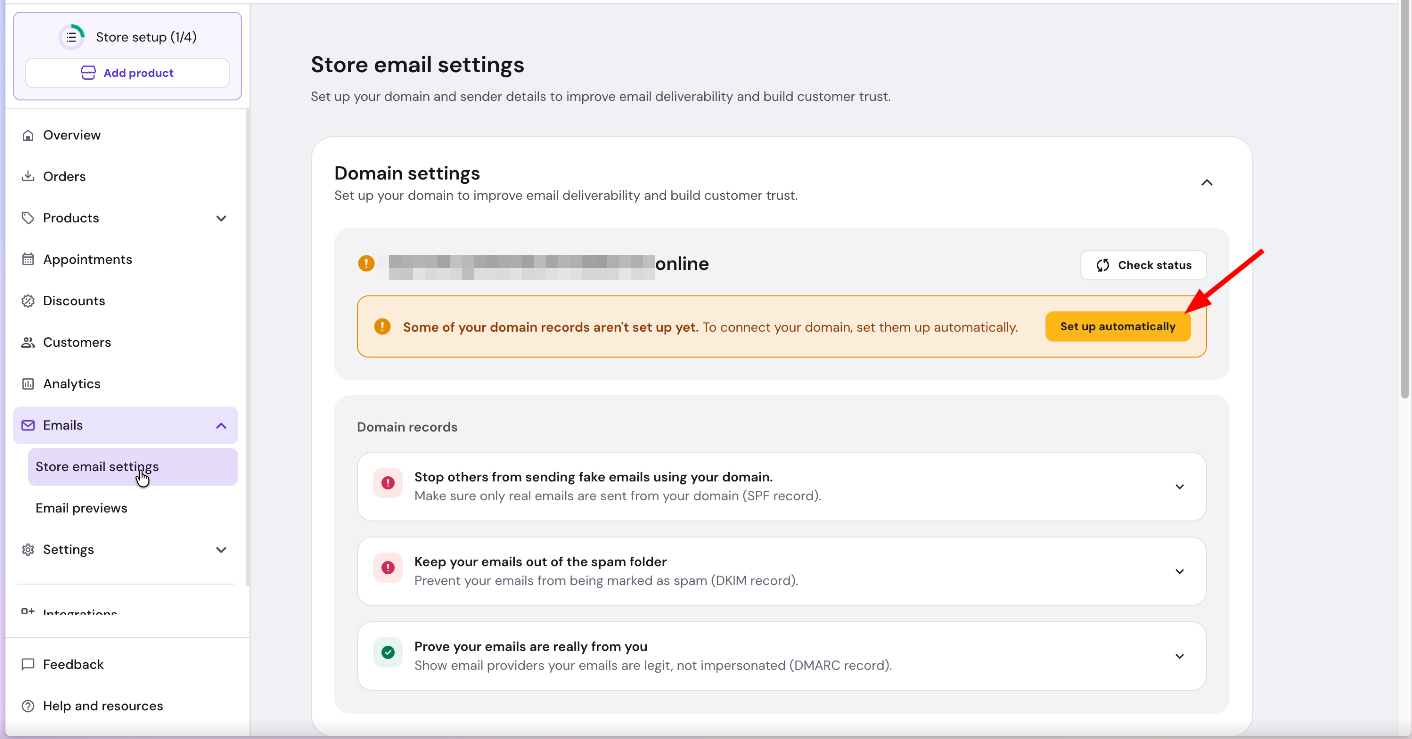Click the Add product button

[127, 73]
